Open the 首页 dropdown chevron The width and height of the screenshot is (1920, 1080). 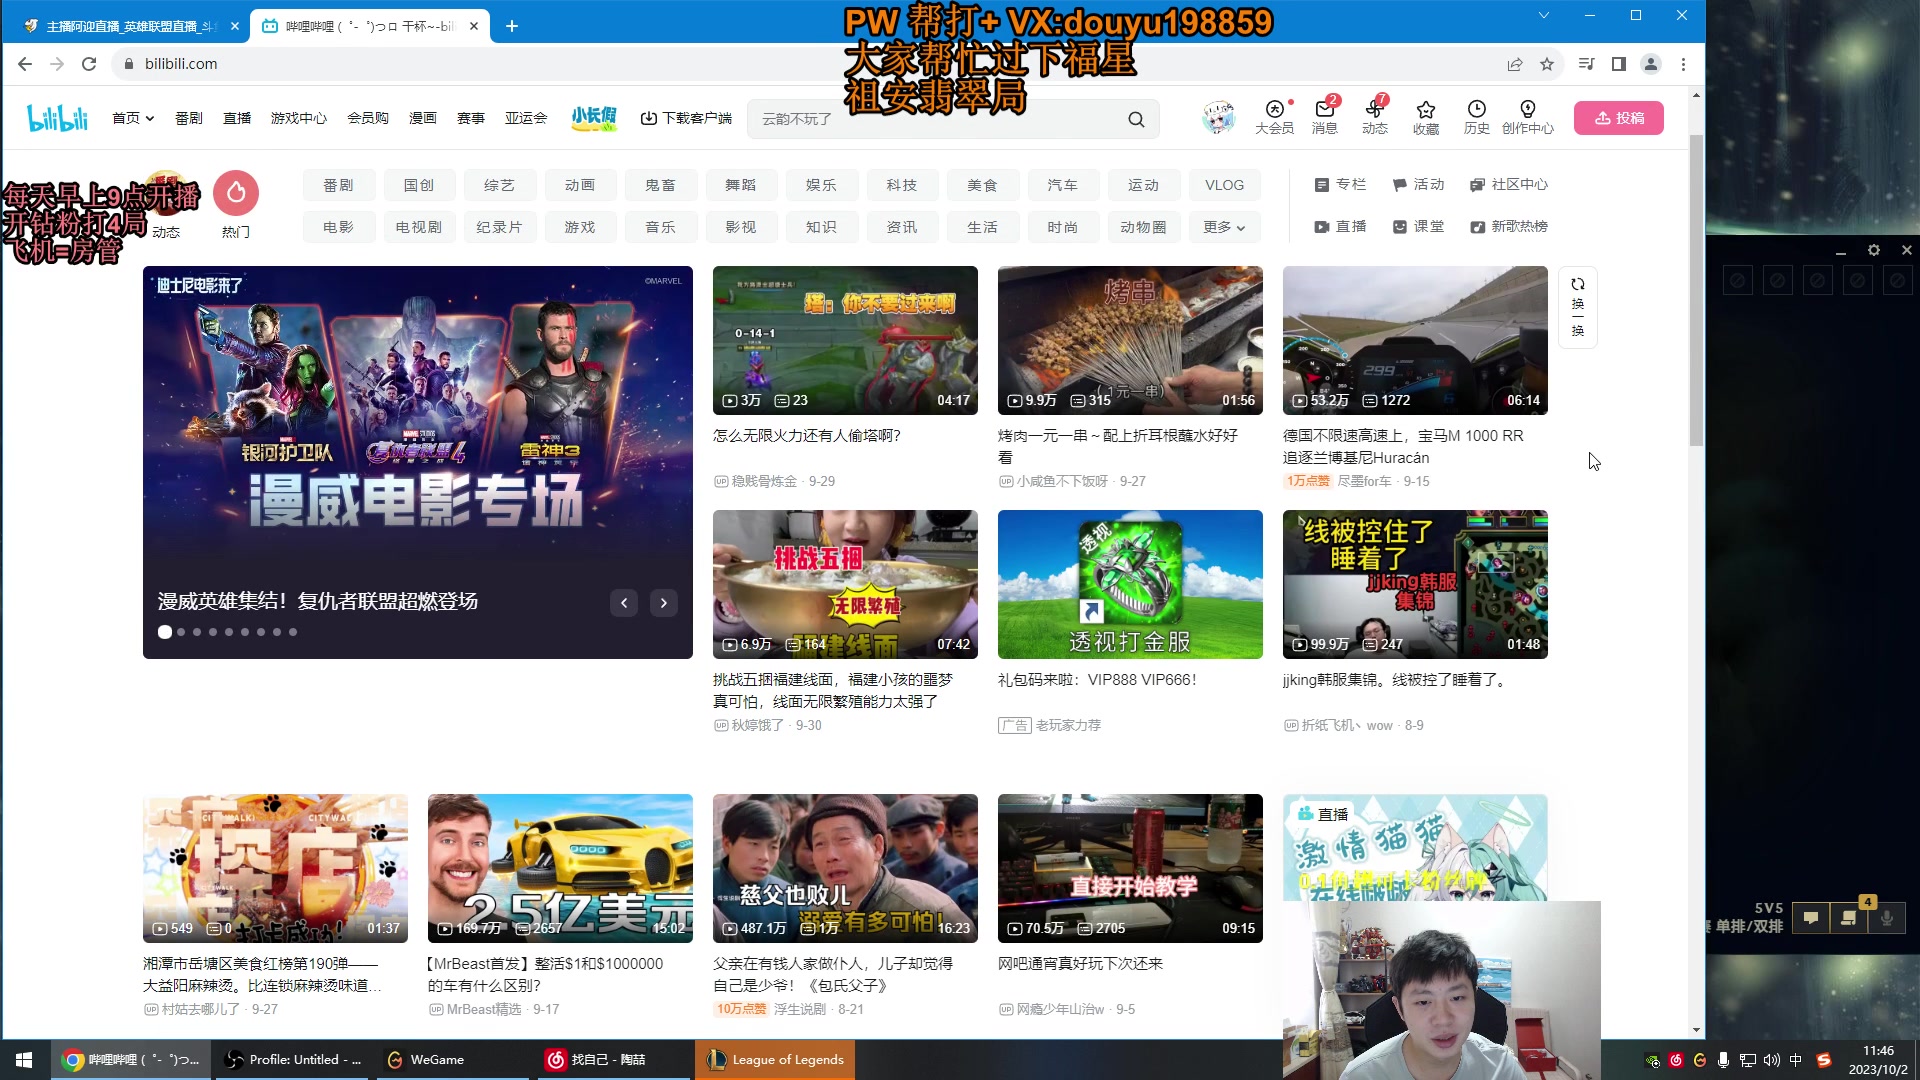(x=148, y=117)
